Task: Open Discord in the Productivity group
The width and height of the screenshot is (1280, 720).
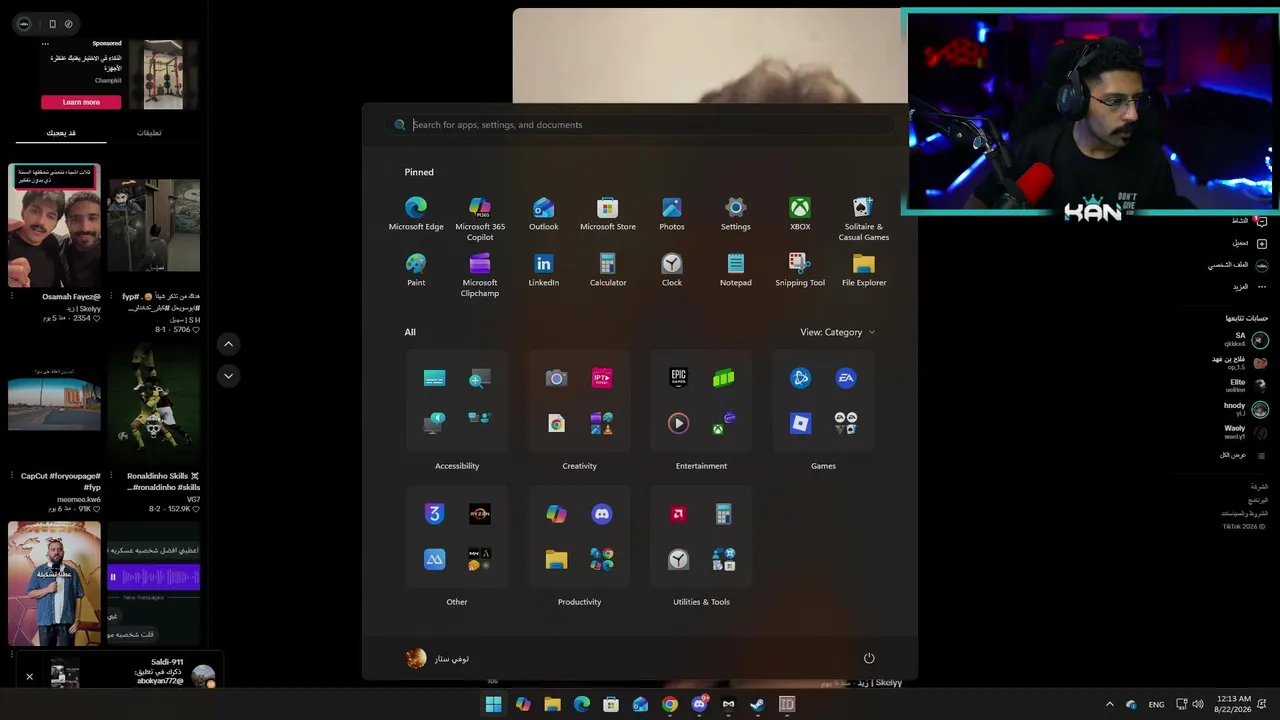Action: [602, 514]
